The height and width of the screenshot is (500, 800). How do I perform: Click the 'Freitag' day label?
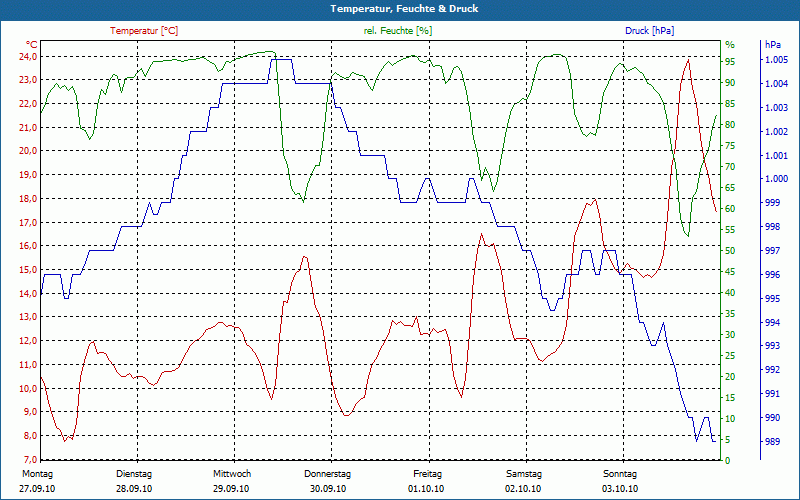point(428,474)
